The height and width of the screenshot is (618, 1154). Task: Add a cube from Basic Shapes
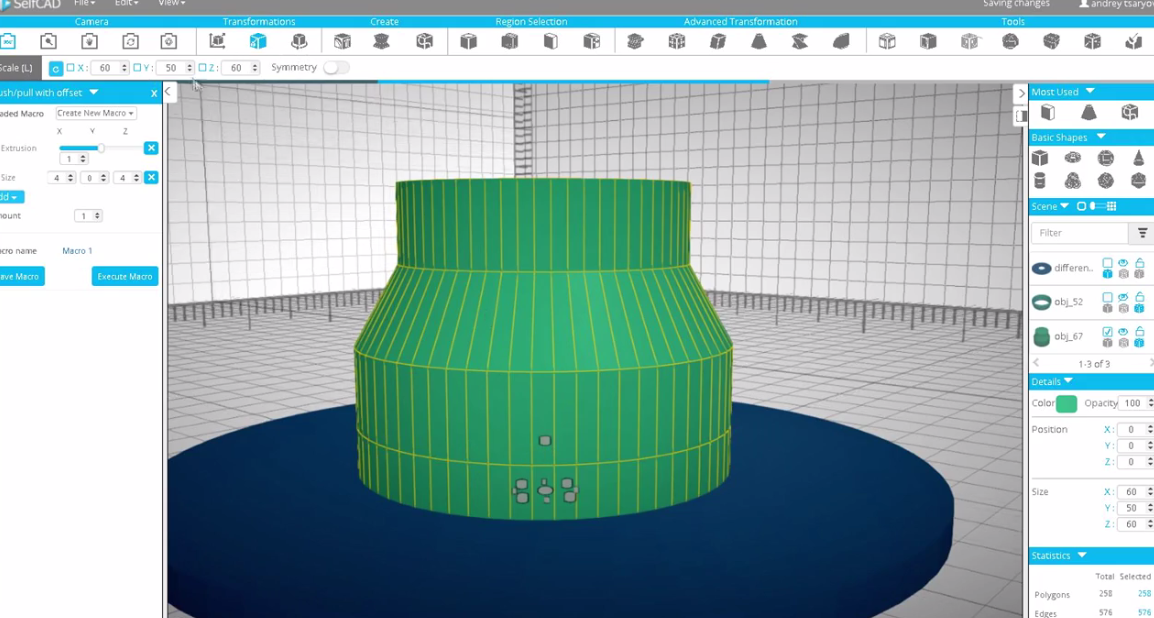(1039, 157)
